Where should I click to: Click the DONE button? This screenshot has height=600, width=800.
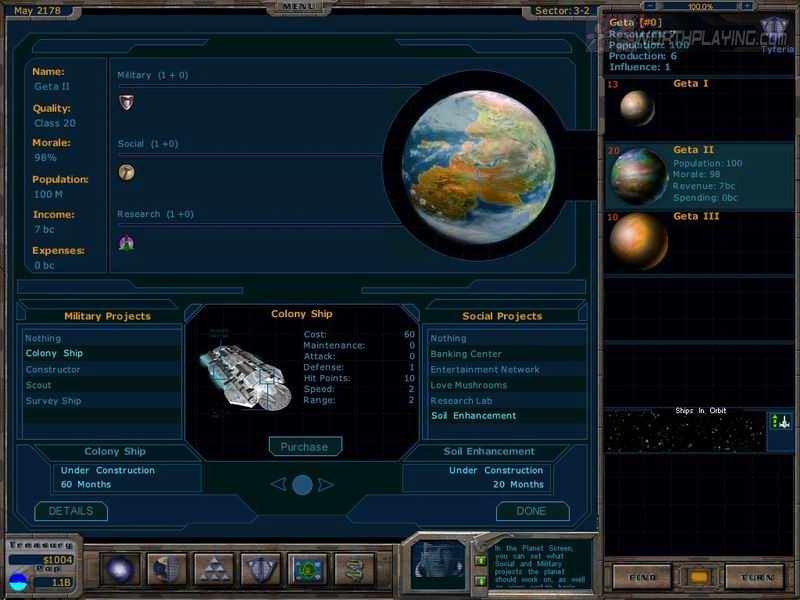coord(532,511)
